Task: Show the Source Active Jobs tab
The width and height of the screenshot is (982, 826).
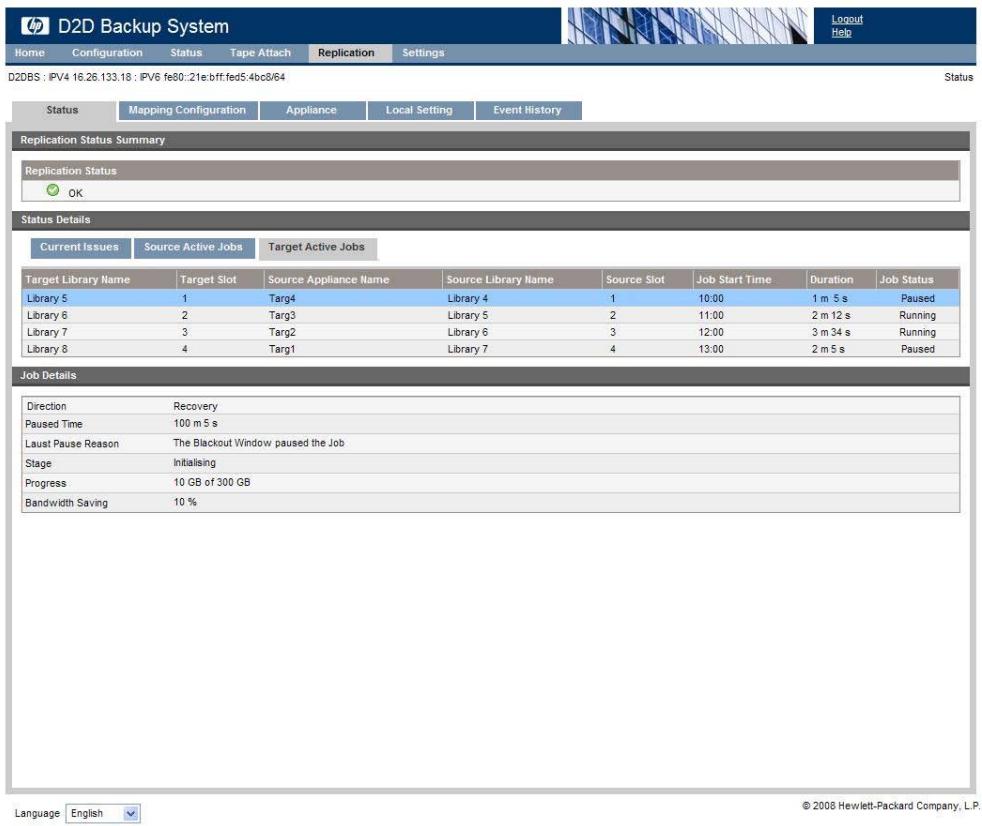Action: pos(194,247)
